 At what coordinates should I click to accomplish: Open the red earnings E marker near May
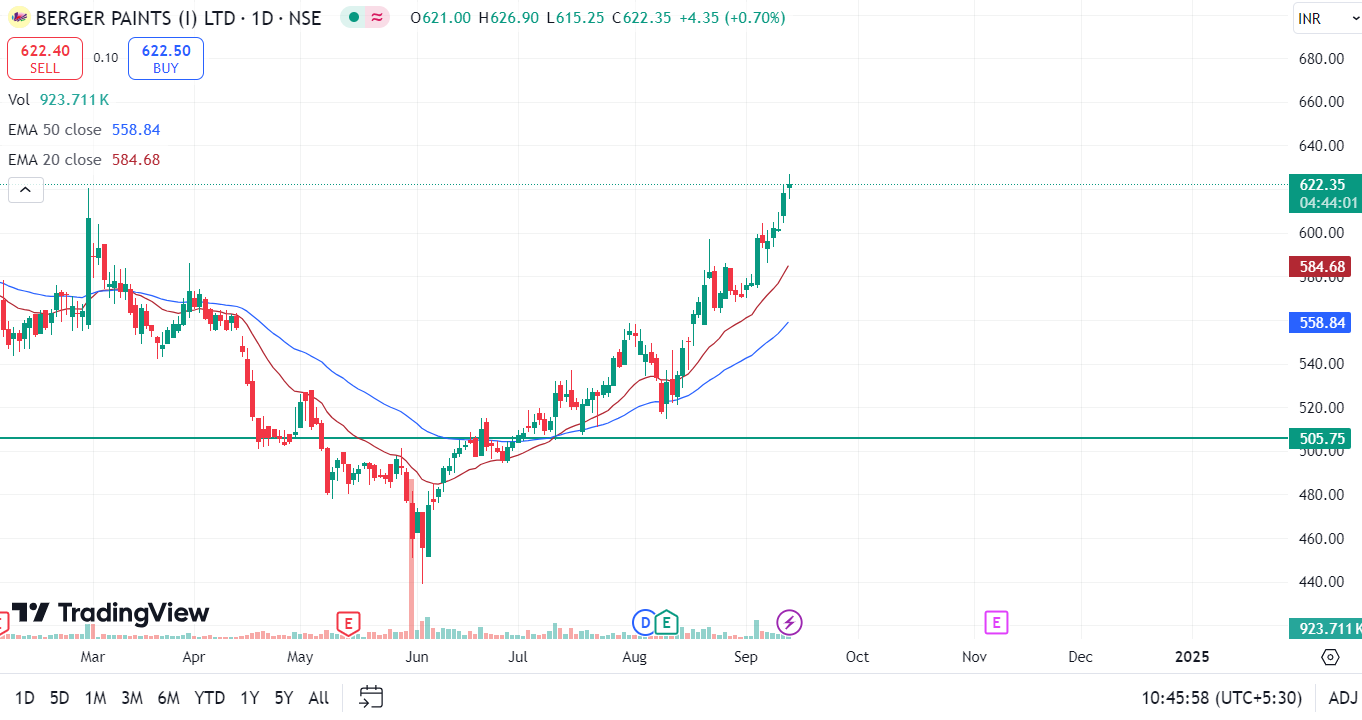348,623
